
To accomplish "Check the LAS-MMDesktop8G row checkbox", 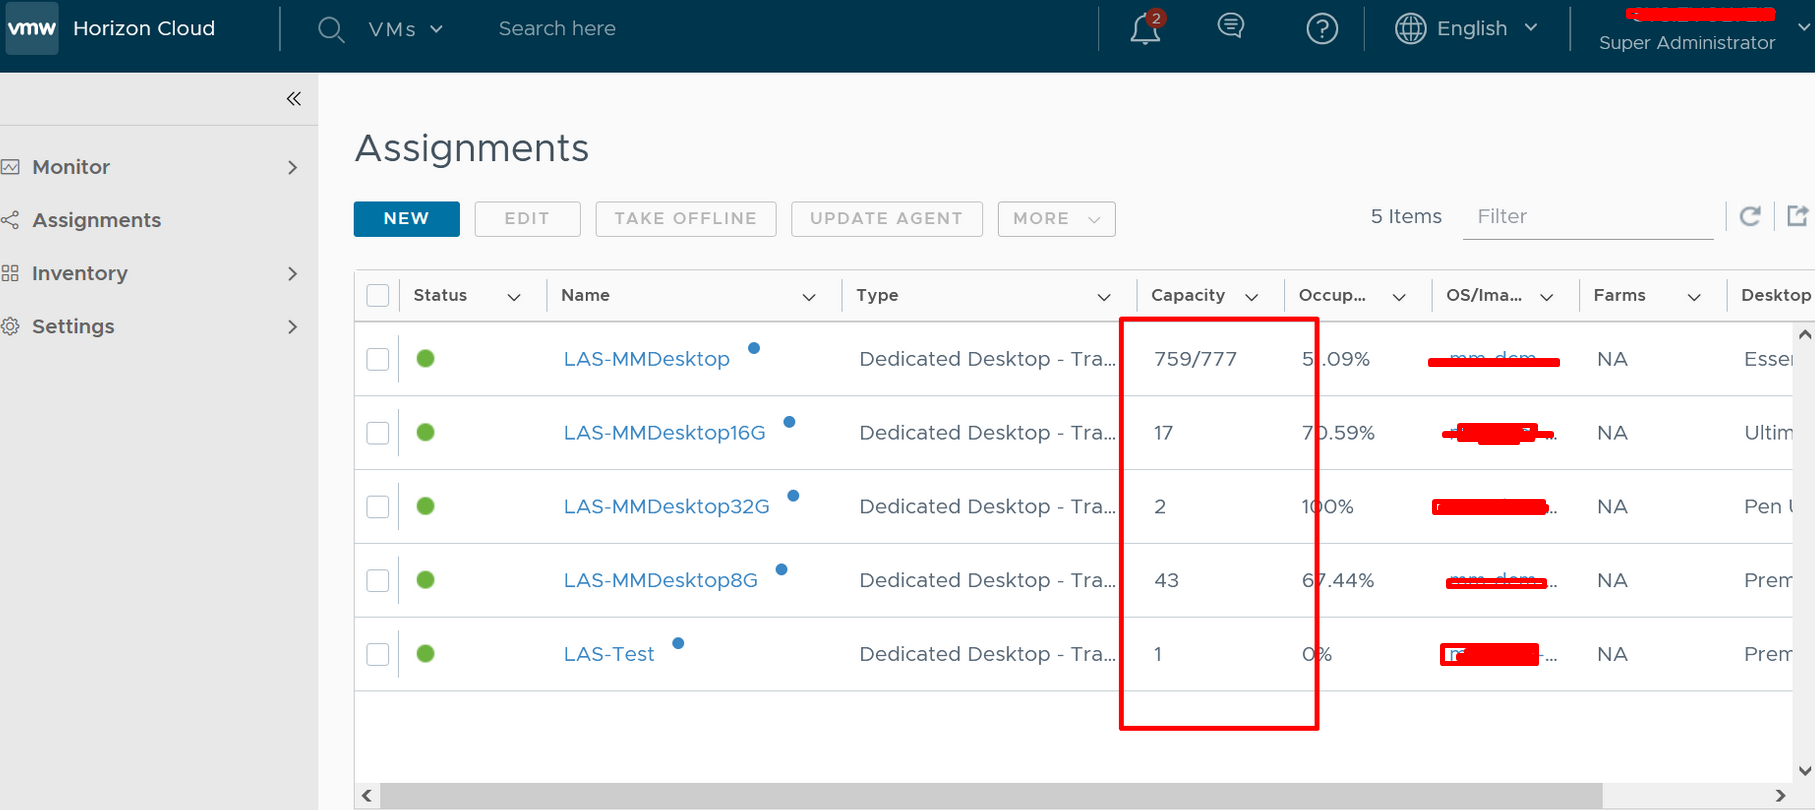I will coord(378,580).
